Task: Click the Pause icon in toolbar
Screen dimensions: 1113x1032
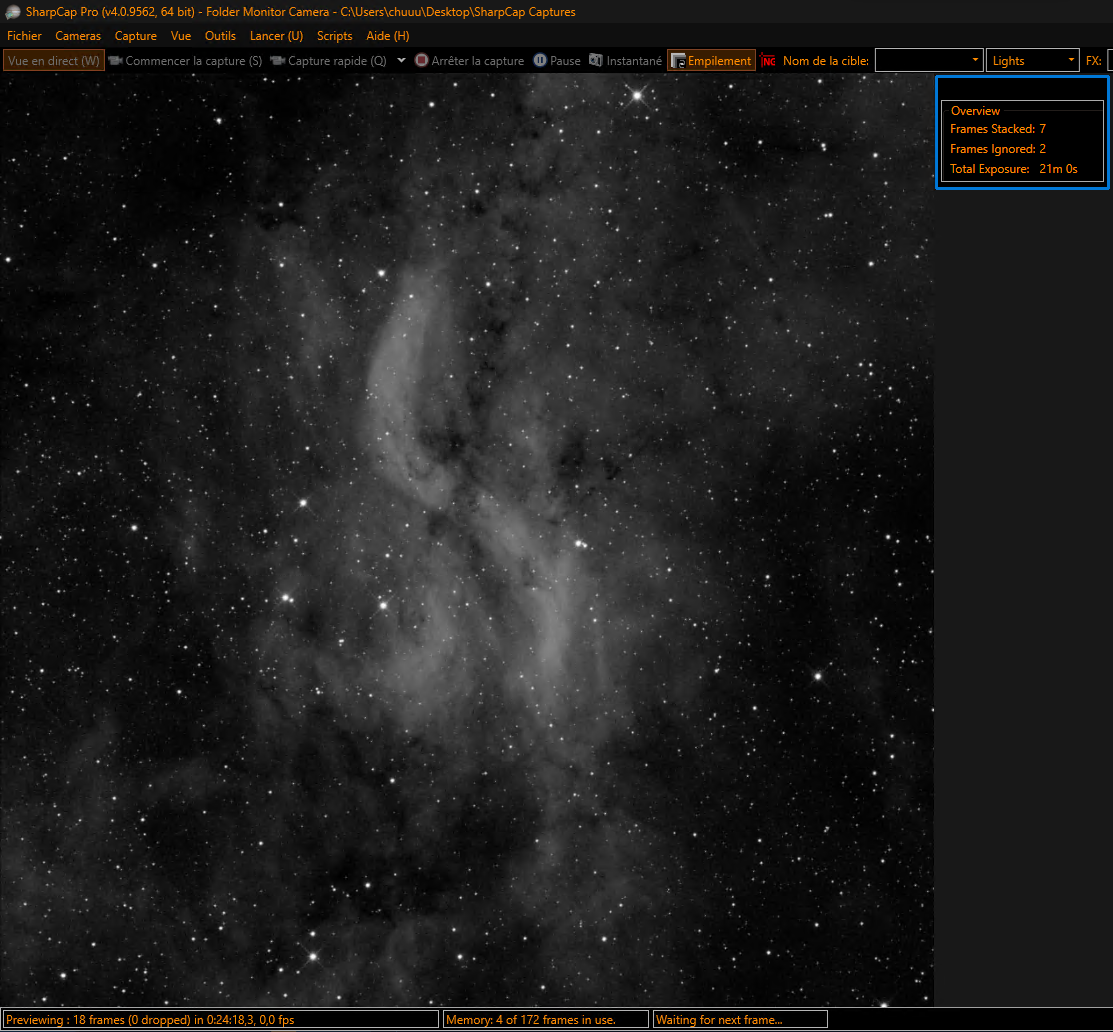Action: pyautogui.click(x=540, y=61)
